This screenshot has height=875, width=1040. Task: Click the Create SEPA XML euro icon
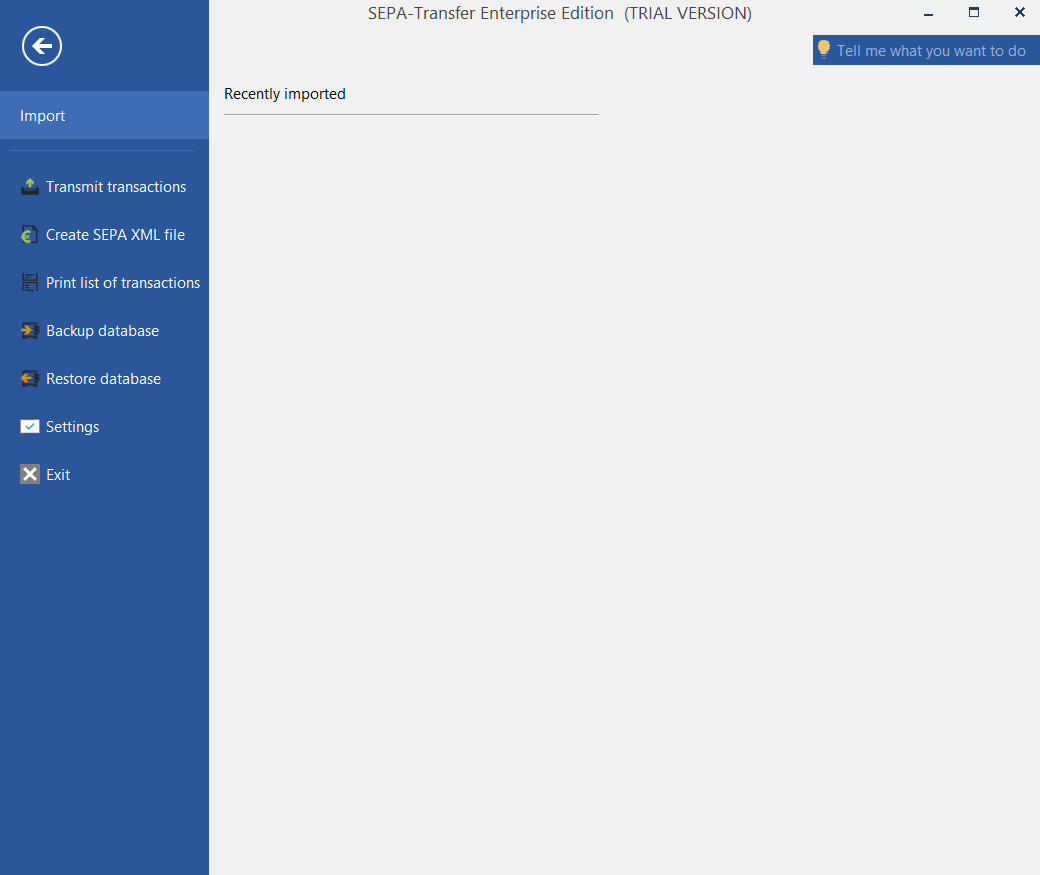pos(29,235)
